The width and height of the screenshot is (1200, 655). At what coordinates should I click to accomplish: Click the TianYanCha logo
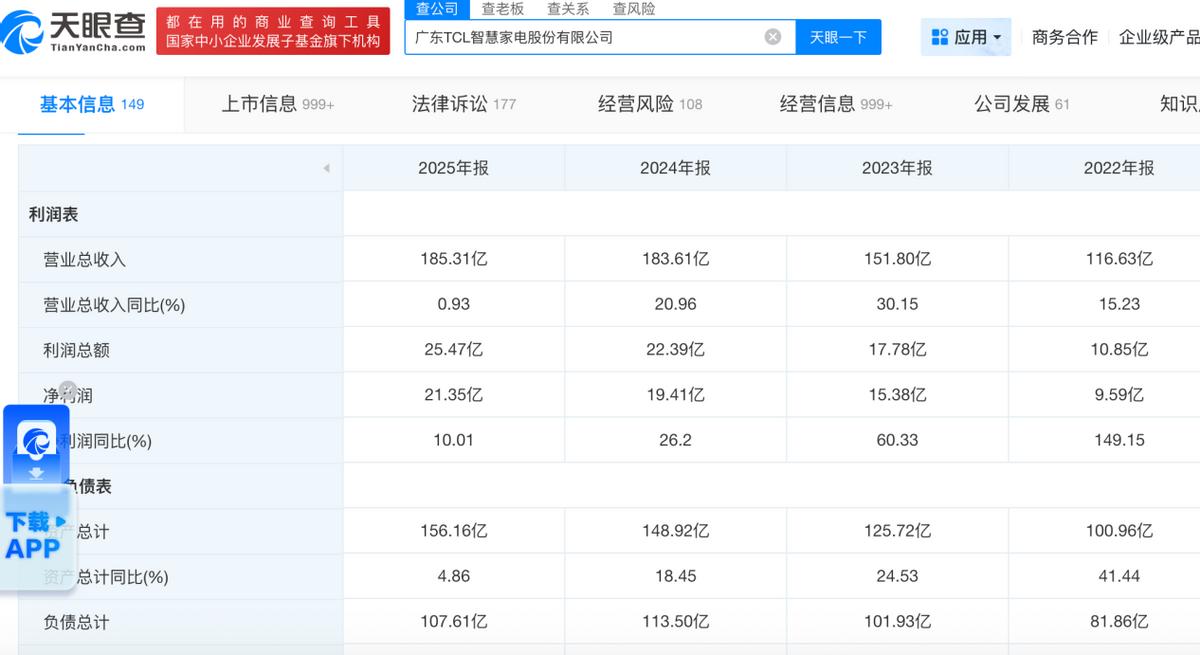coord(74,31)
